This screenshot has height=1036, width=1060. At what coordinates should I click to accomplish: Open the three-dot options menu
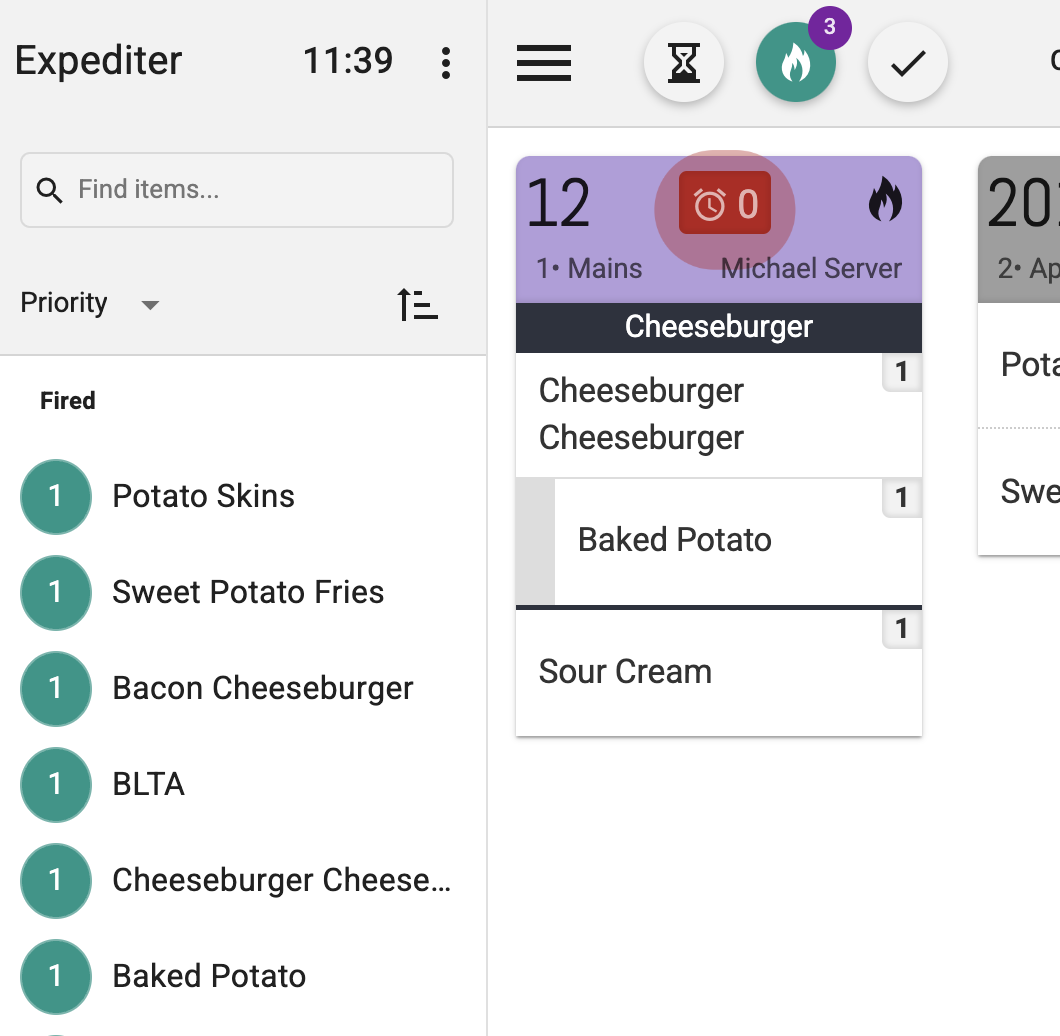coord(445,63)
